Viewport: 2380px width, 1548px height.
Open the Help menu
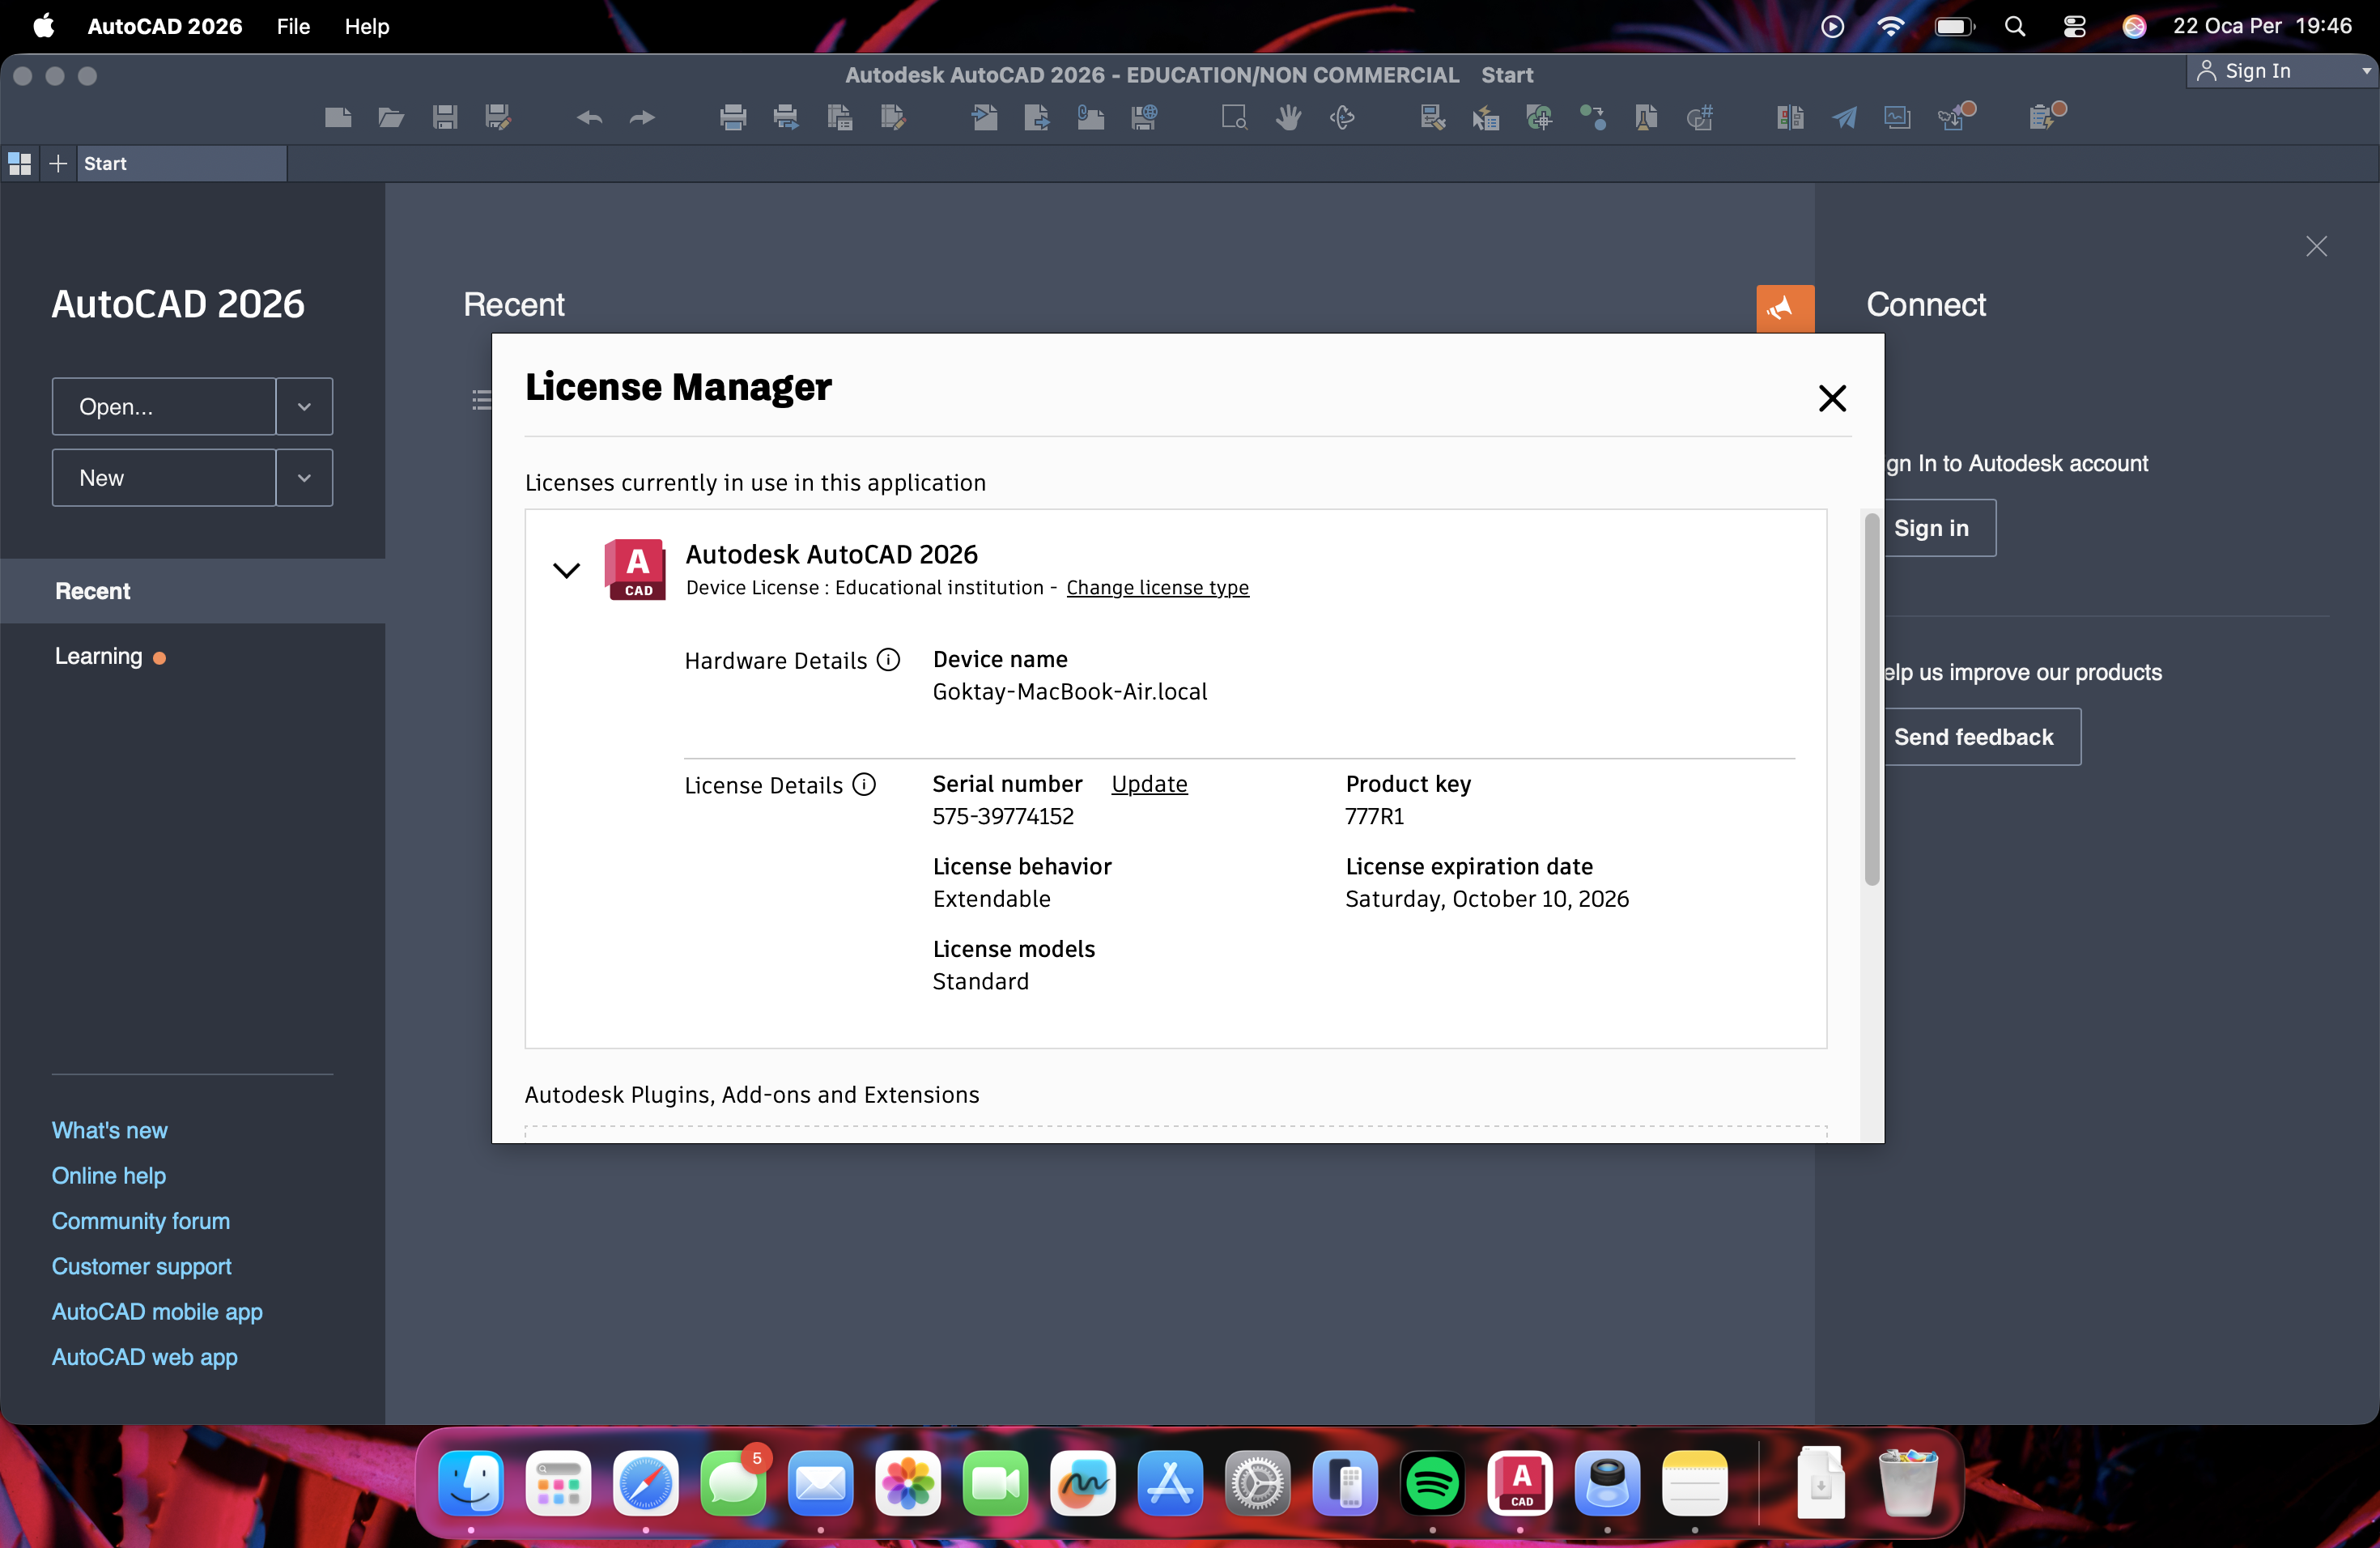point(367,27)
